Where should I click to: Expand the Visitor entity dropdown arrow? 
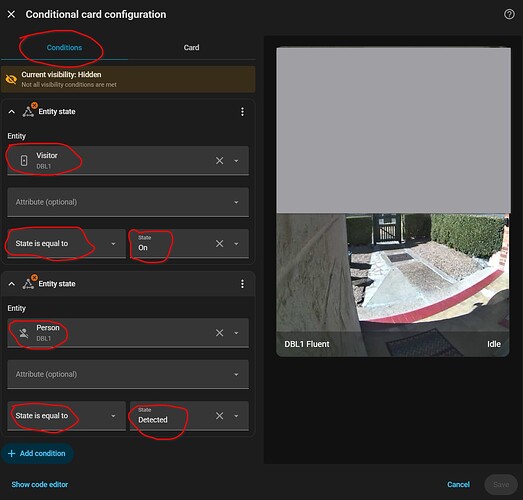coord(236,161)
